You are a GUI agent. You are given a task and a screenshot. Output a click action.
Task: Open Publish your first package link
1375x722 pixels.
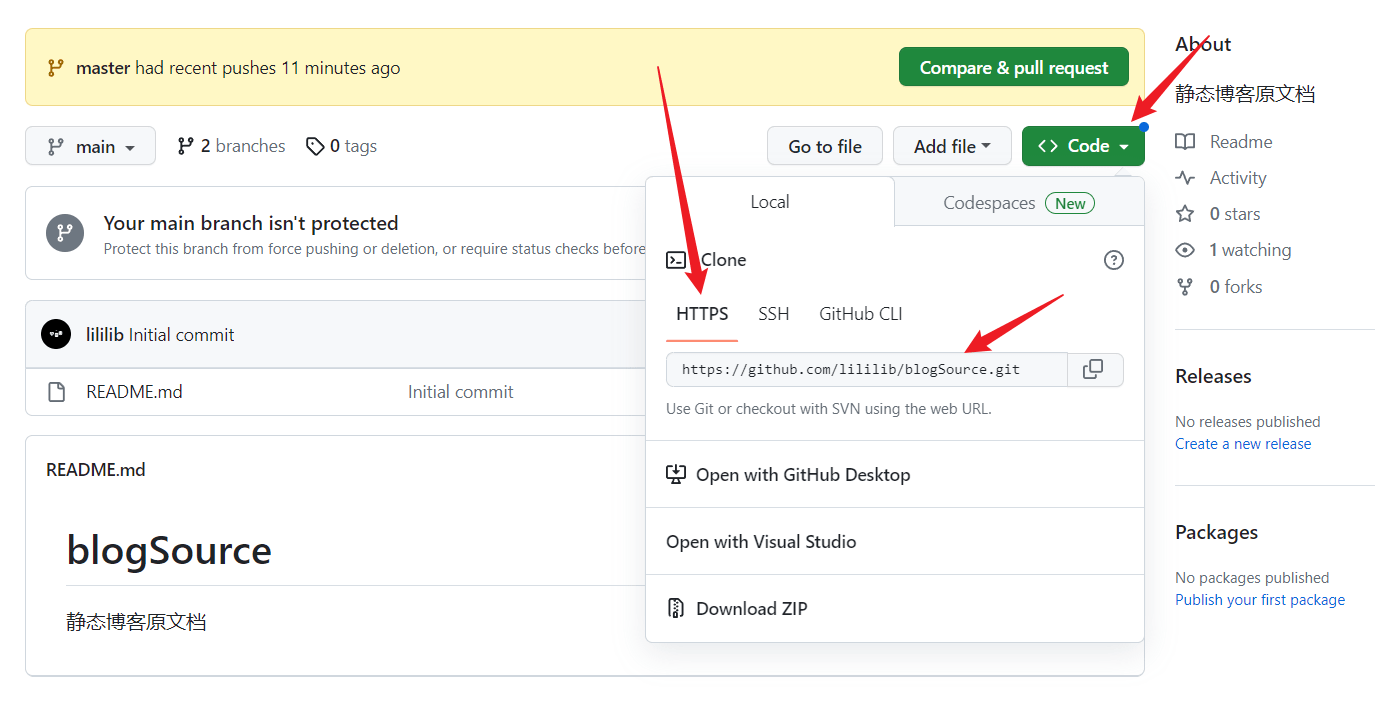click(x=1259, y=600)
